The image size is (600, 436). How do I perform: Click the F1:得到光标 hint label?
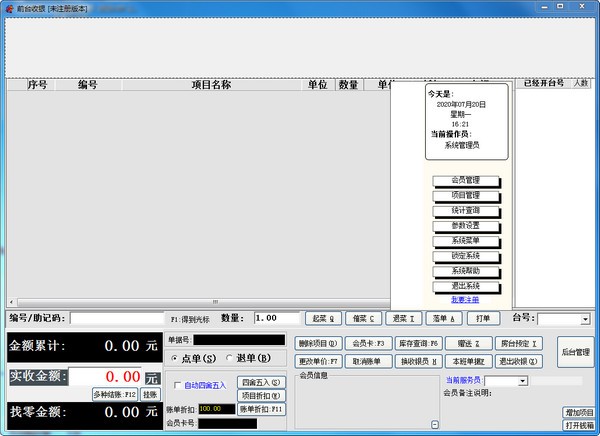190,319
